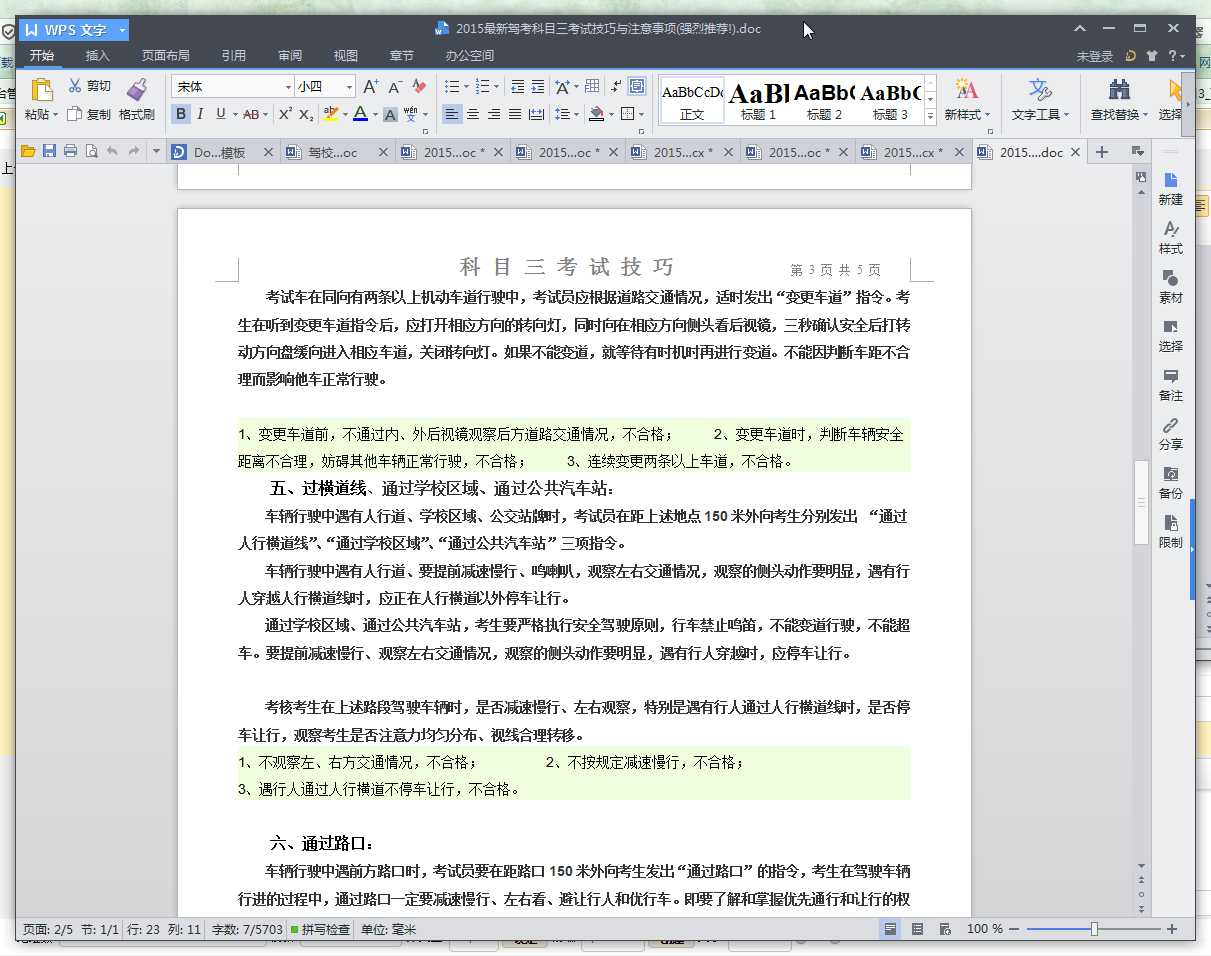Expand the font color dropdown arrow

(374, 114)
